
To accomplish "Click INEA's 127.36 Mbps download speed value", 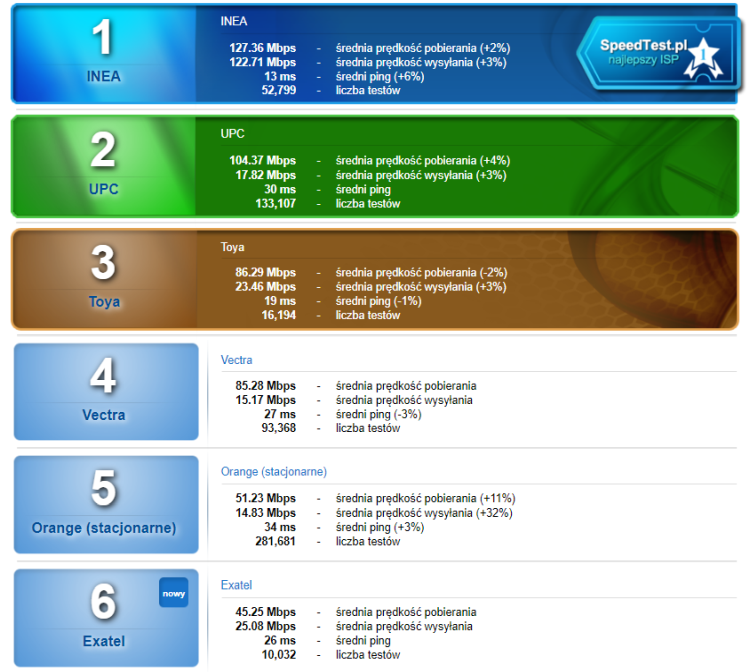I will pyautogui.click(x=262, y=48).
